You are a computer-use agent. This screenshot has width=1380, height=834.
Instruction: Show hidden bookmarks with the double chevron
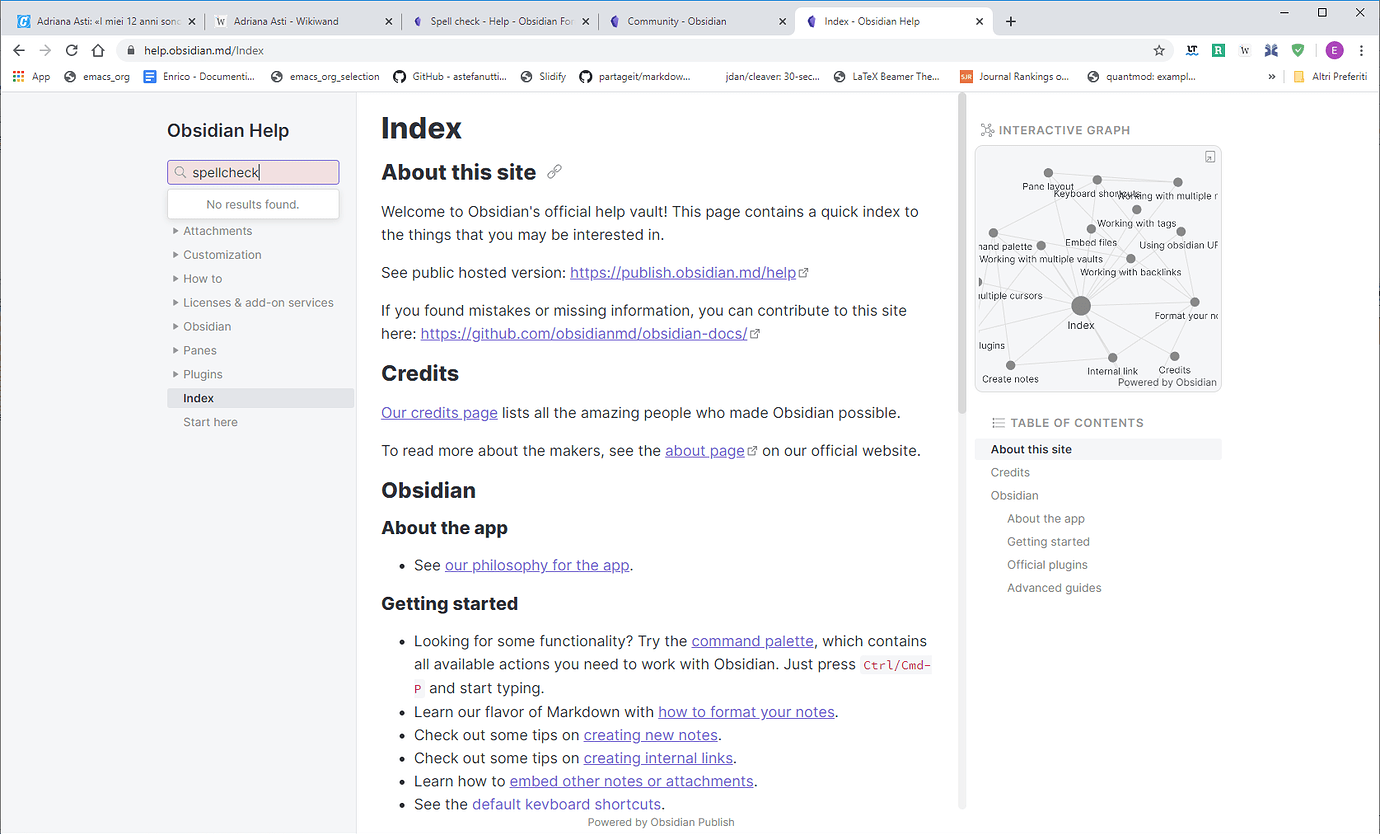[x=1271, y=76]
